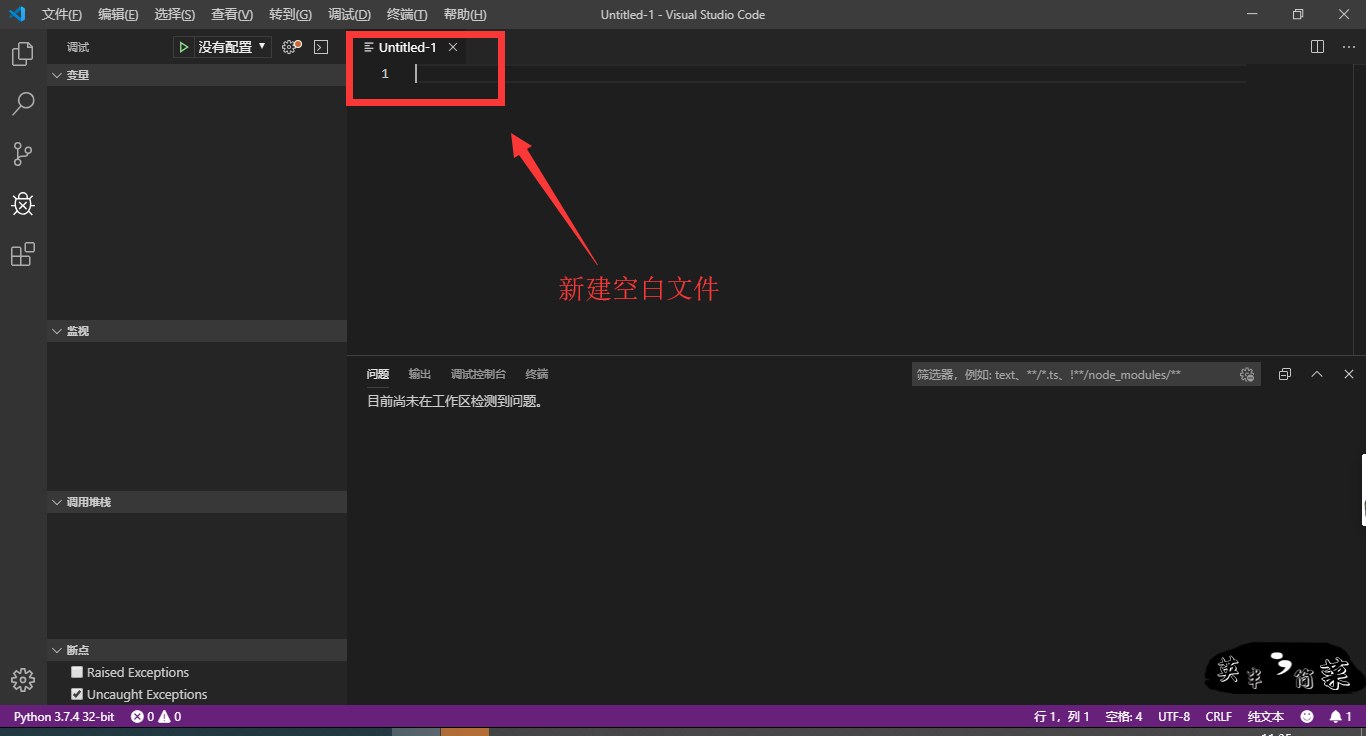Open the debug console icon
1366x736 pixels.
(321, 47)
